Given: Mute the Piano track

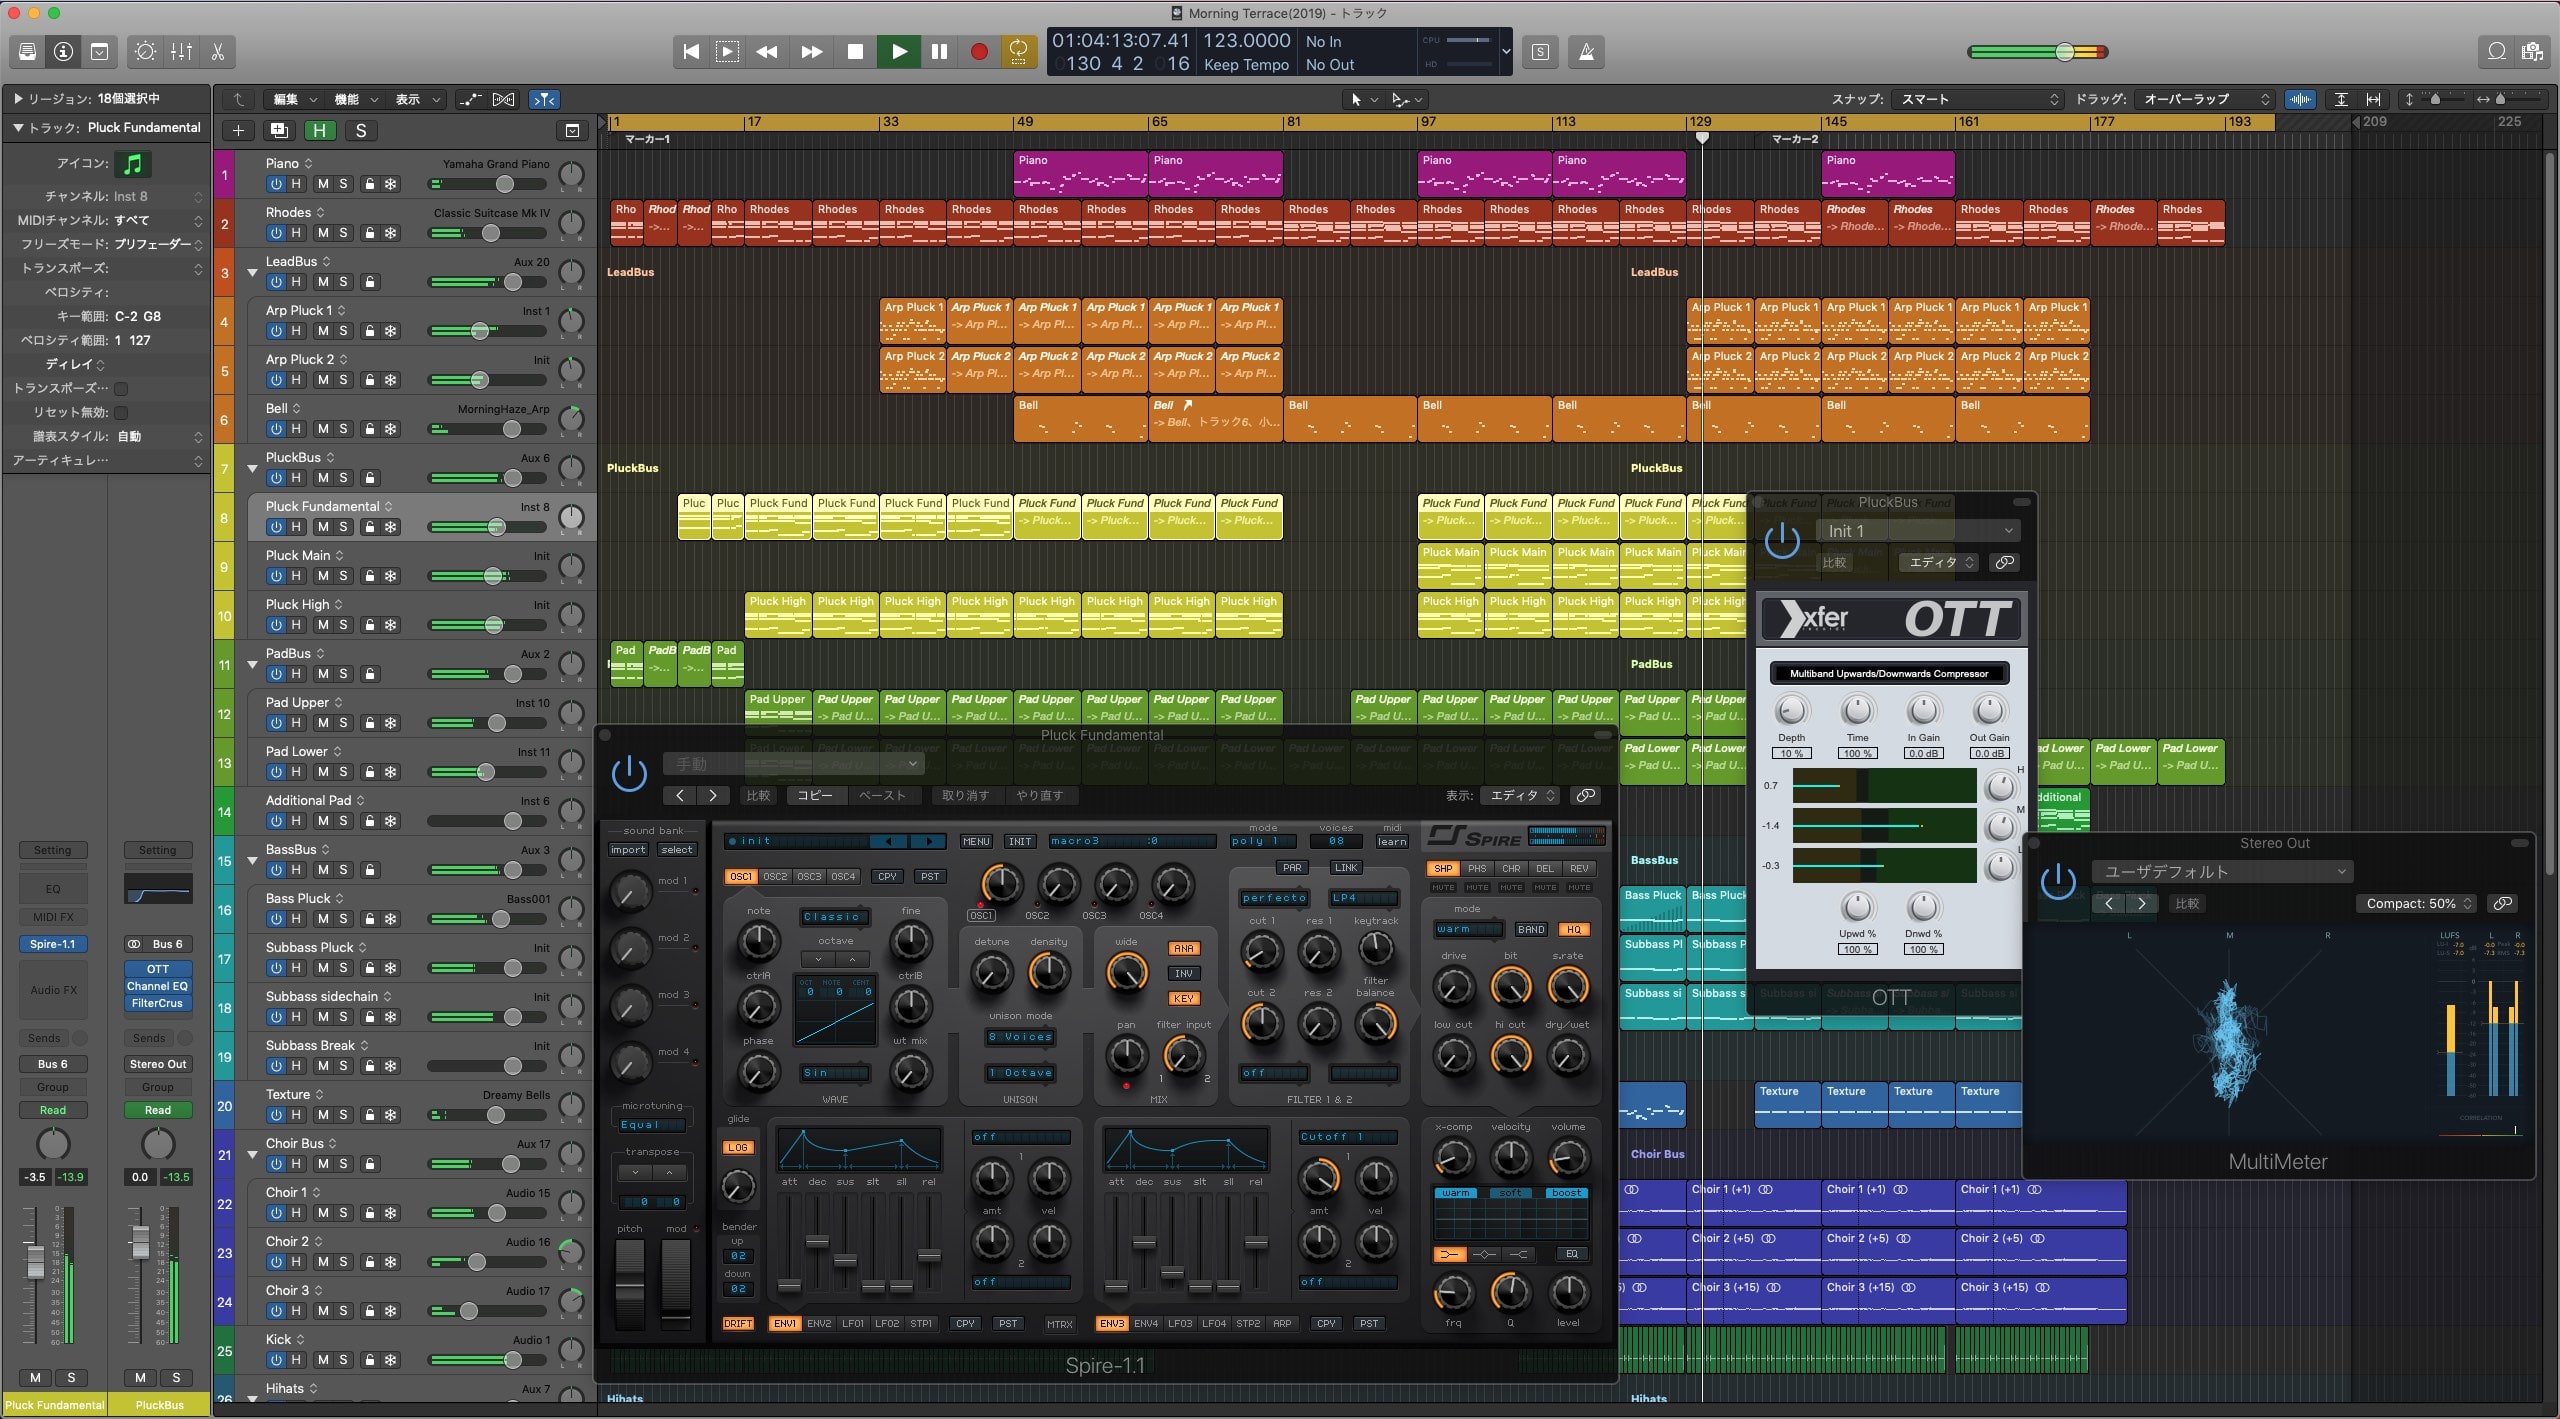Looking at the screenshot, I should pyautogui.click(x=323, y=184).
